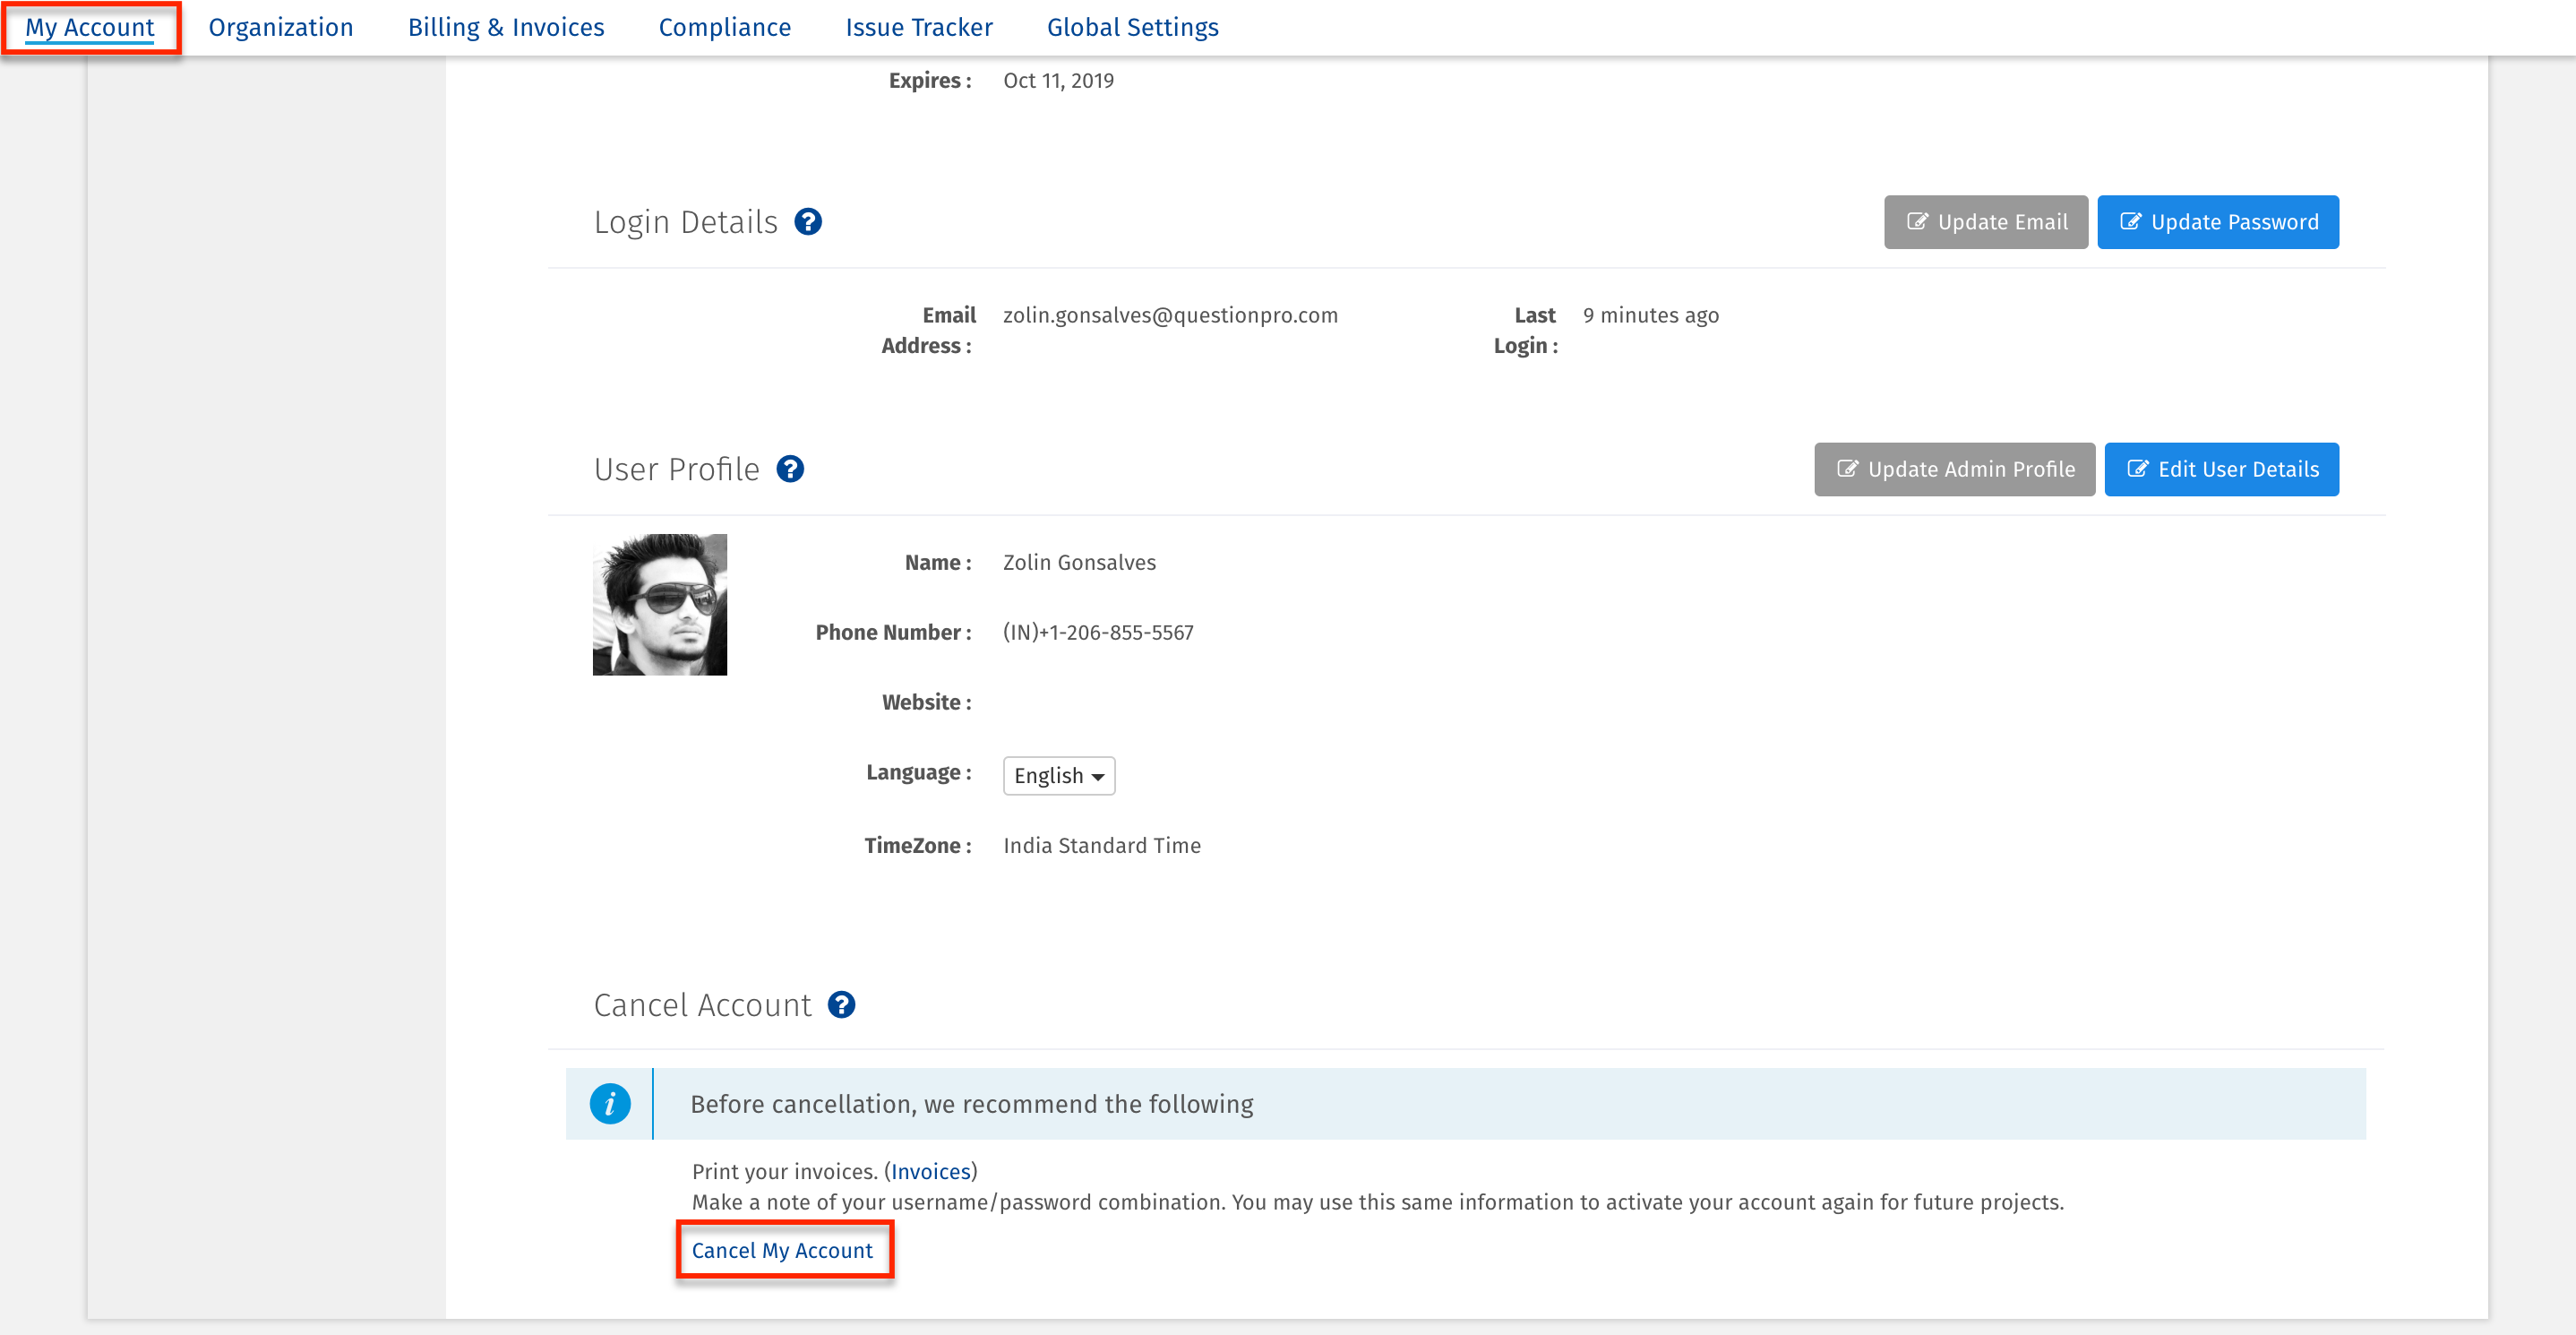Click the Cancel My Account link
This screenshot has width=2576, height=1335.
coord(781,1250)
